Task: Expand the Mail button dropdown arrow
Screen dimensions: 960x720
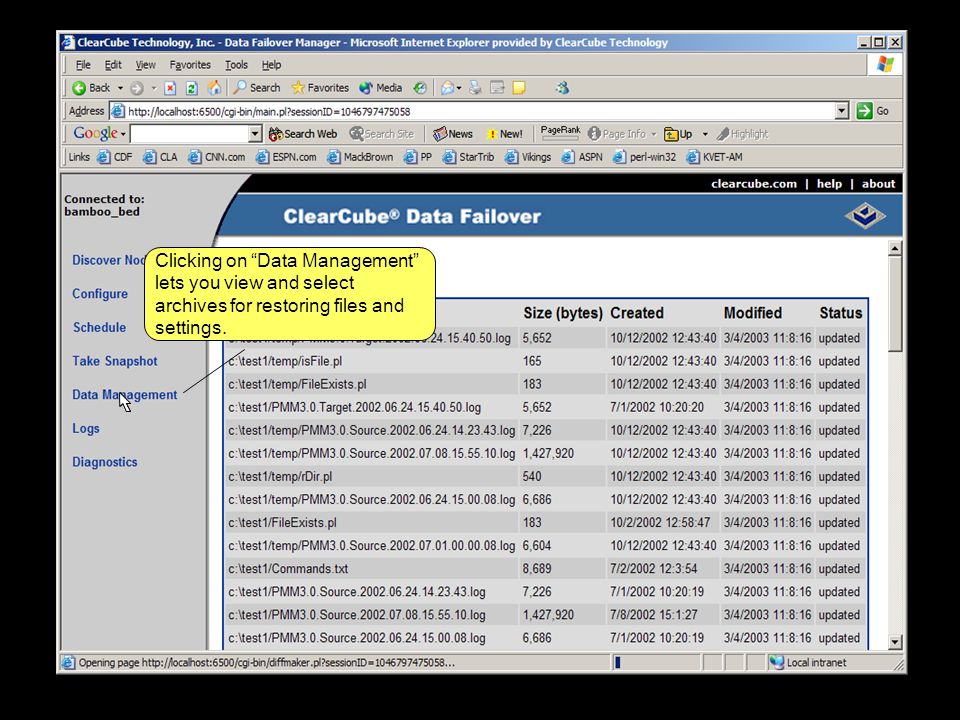Action: coord(459,88)
